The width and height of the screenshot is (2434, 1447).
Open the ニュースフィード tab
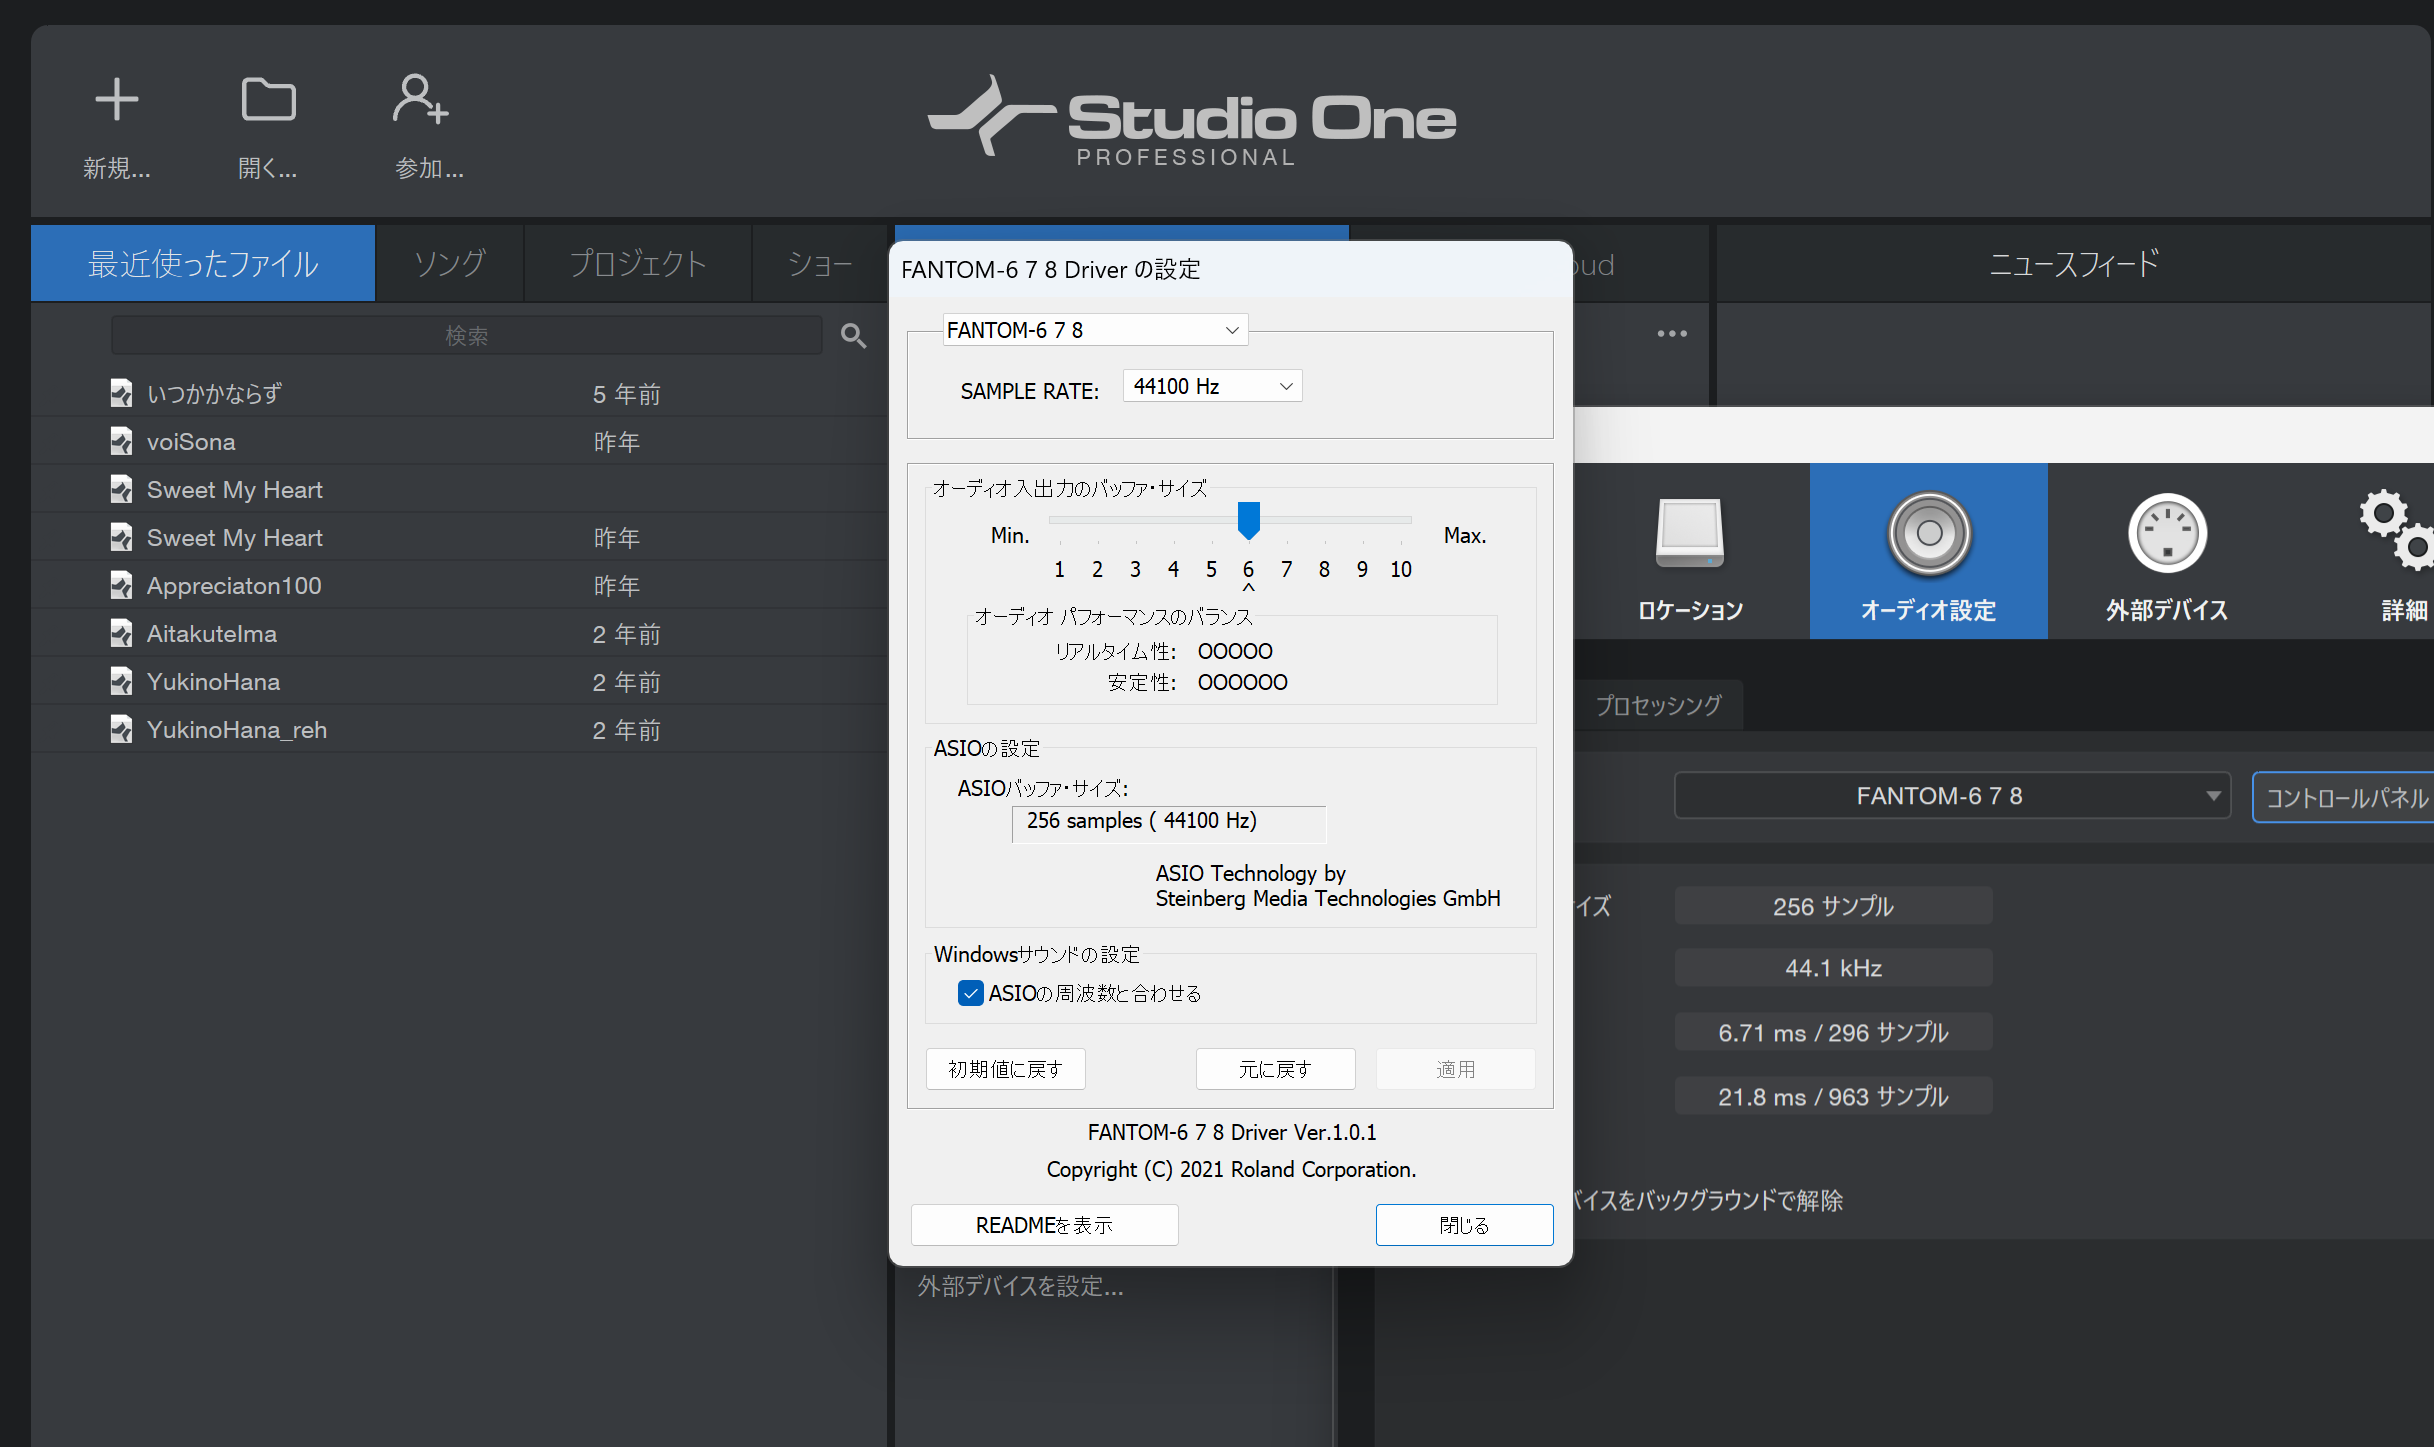pos(2074,264)
